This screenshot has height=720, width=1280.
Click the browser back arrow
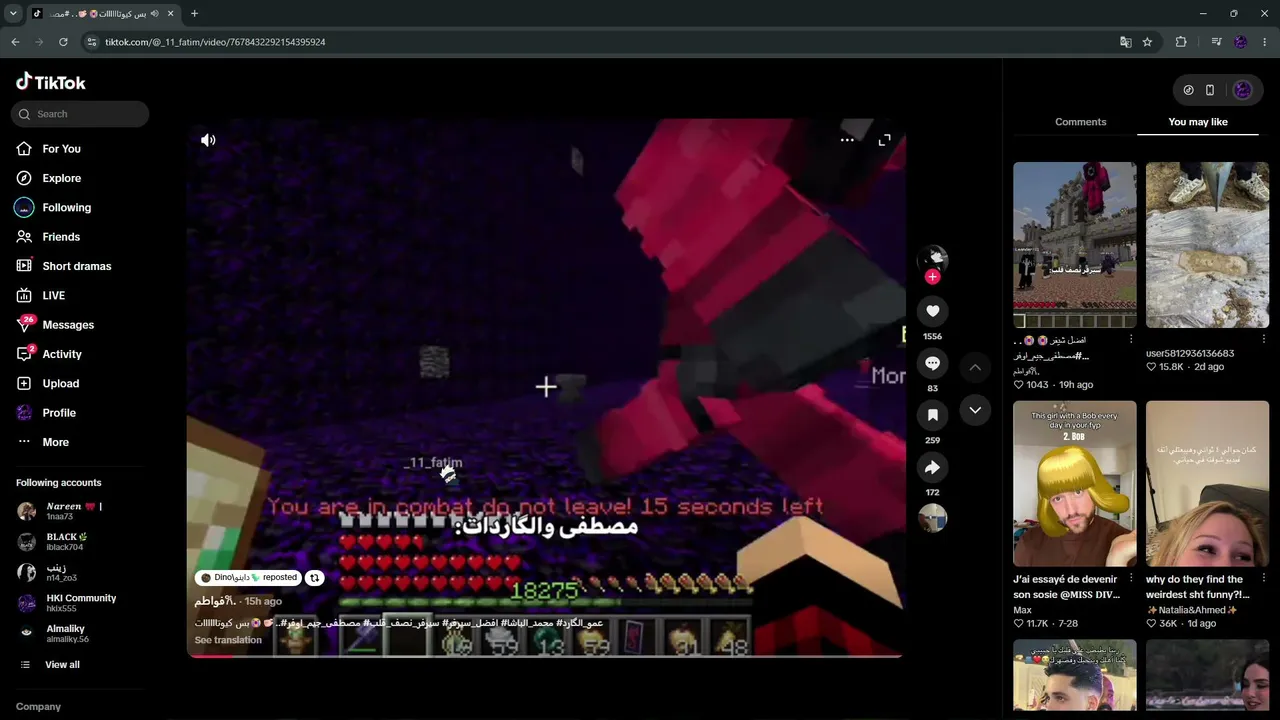[x=15, y=42]
